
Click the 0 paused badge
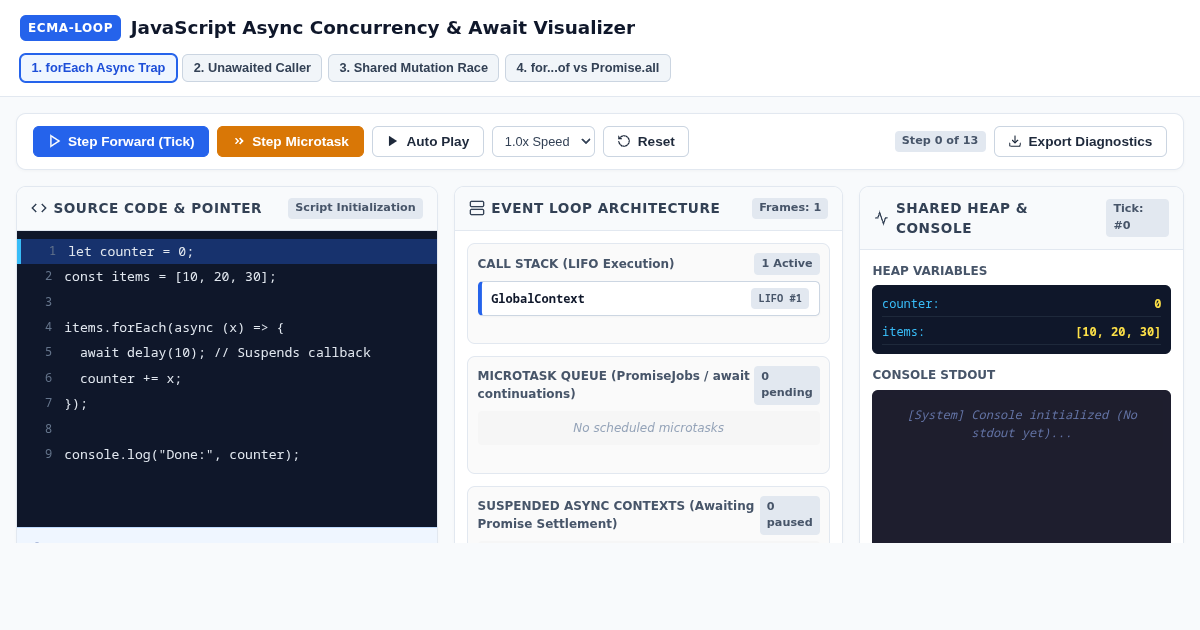(790, 515)
